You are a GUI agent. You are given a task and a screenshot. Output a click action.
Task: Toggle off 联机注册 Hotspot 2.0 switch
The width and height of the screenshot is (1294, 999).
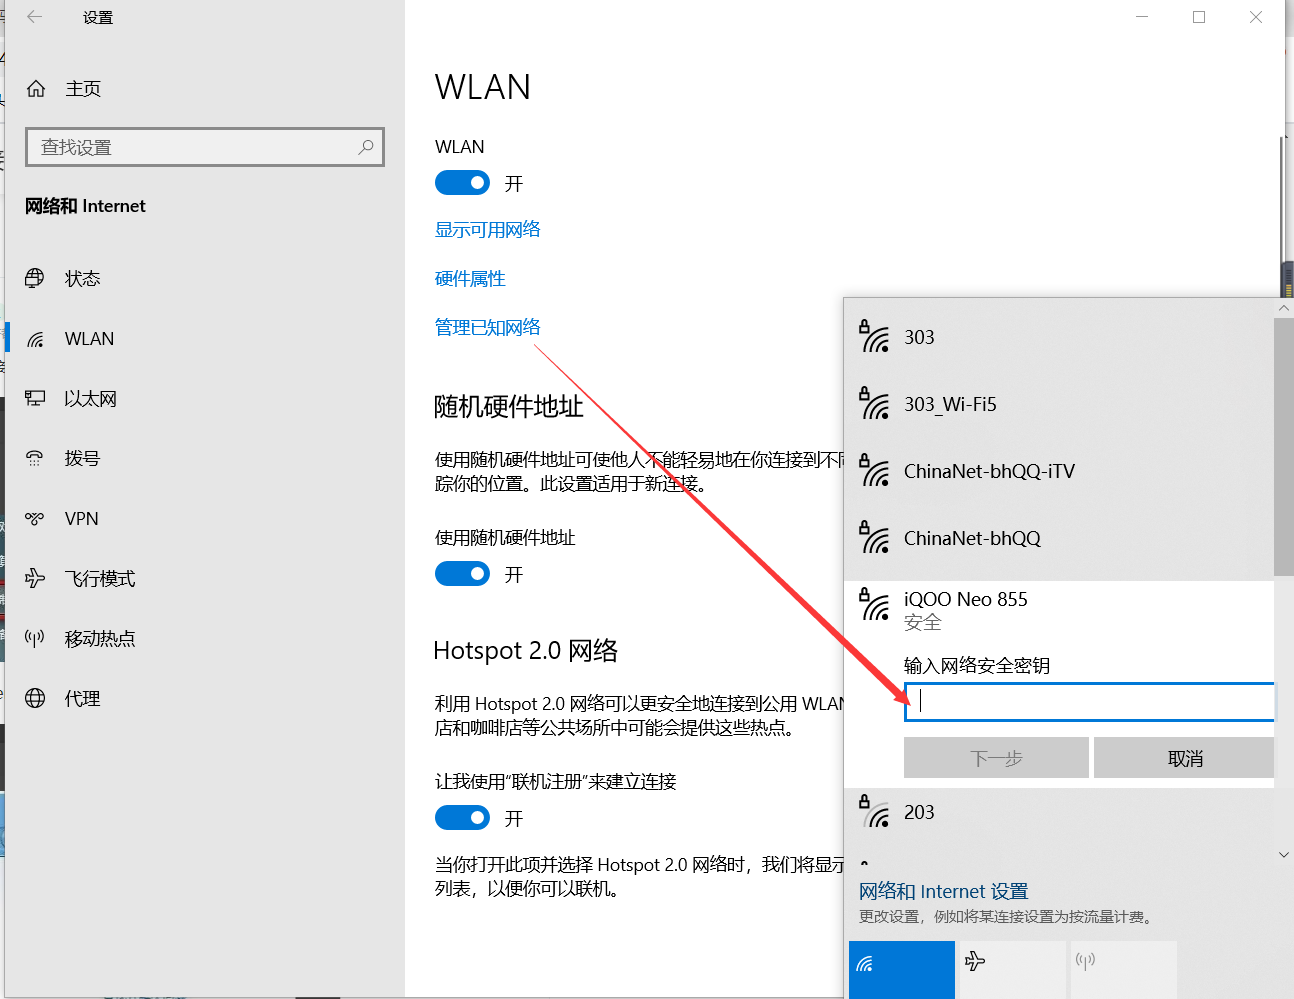462,818
